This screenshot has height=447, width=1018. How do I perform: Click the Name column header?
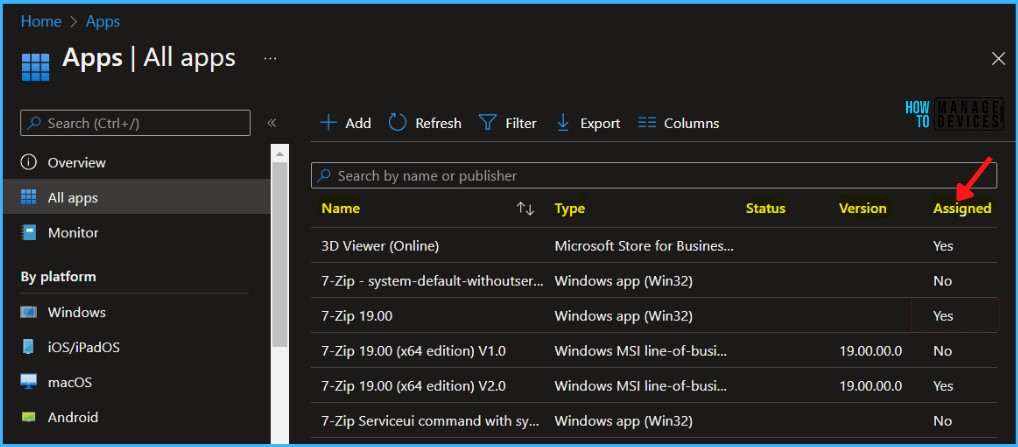[341, 208]
